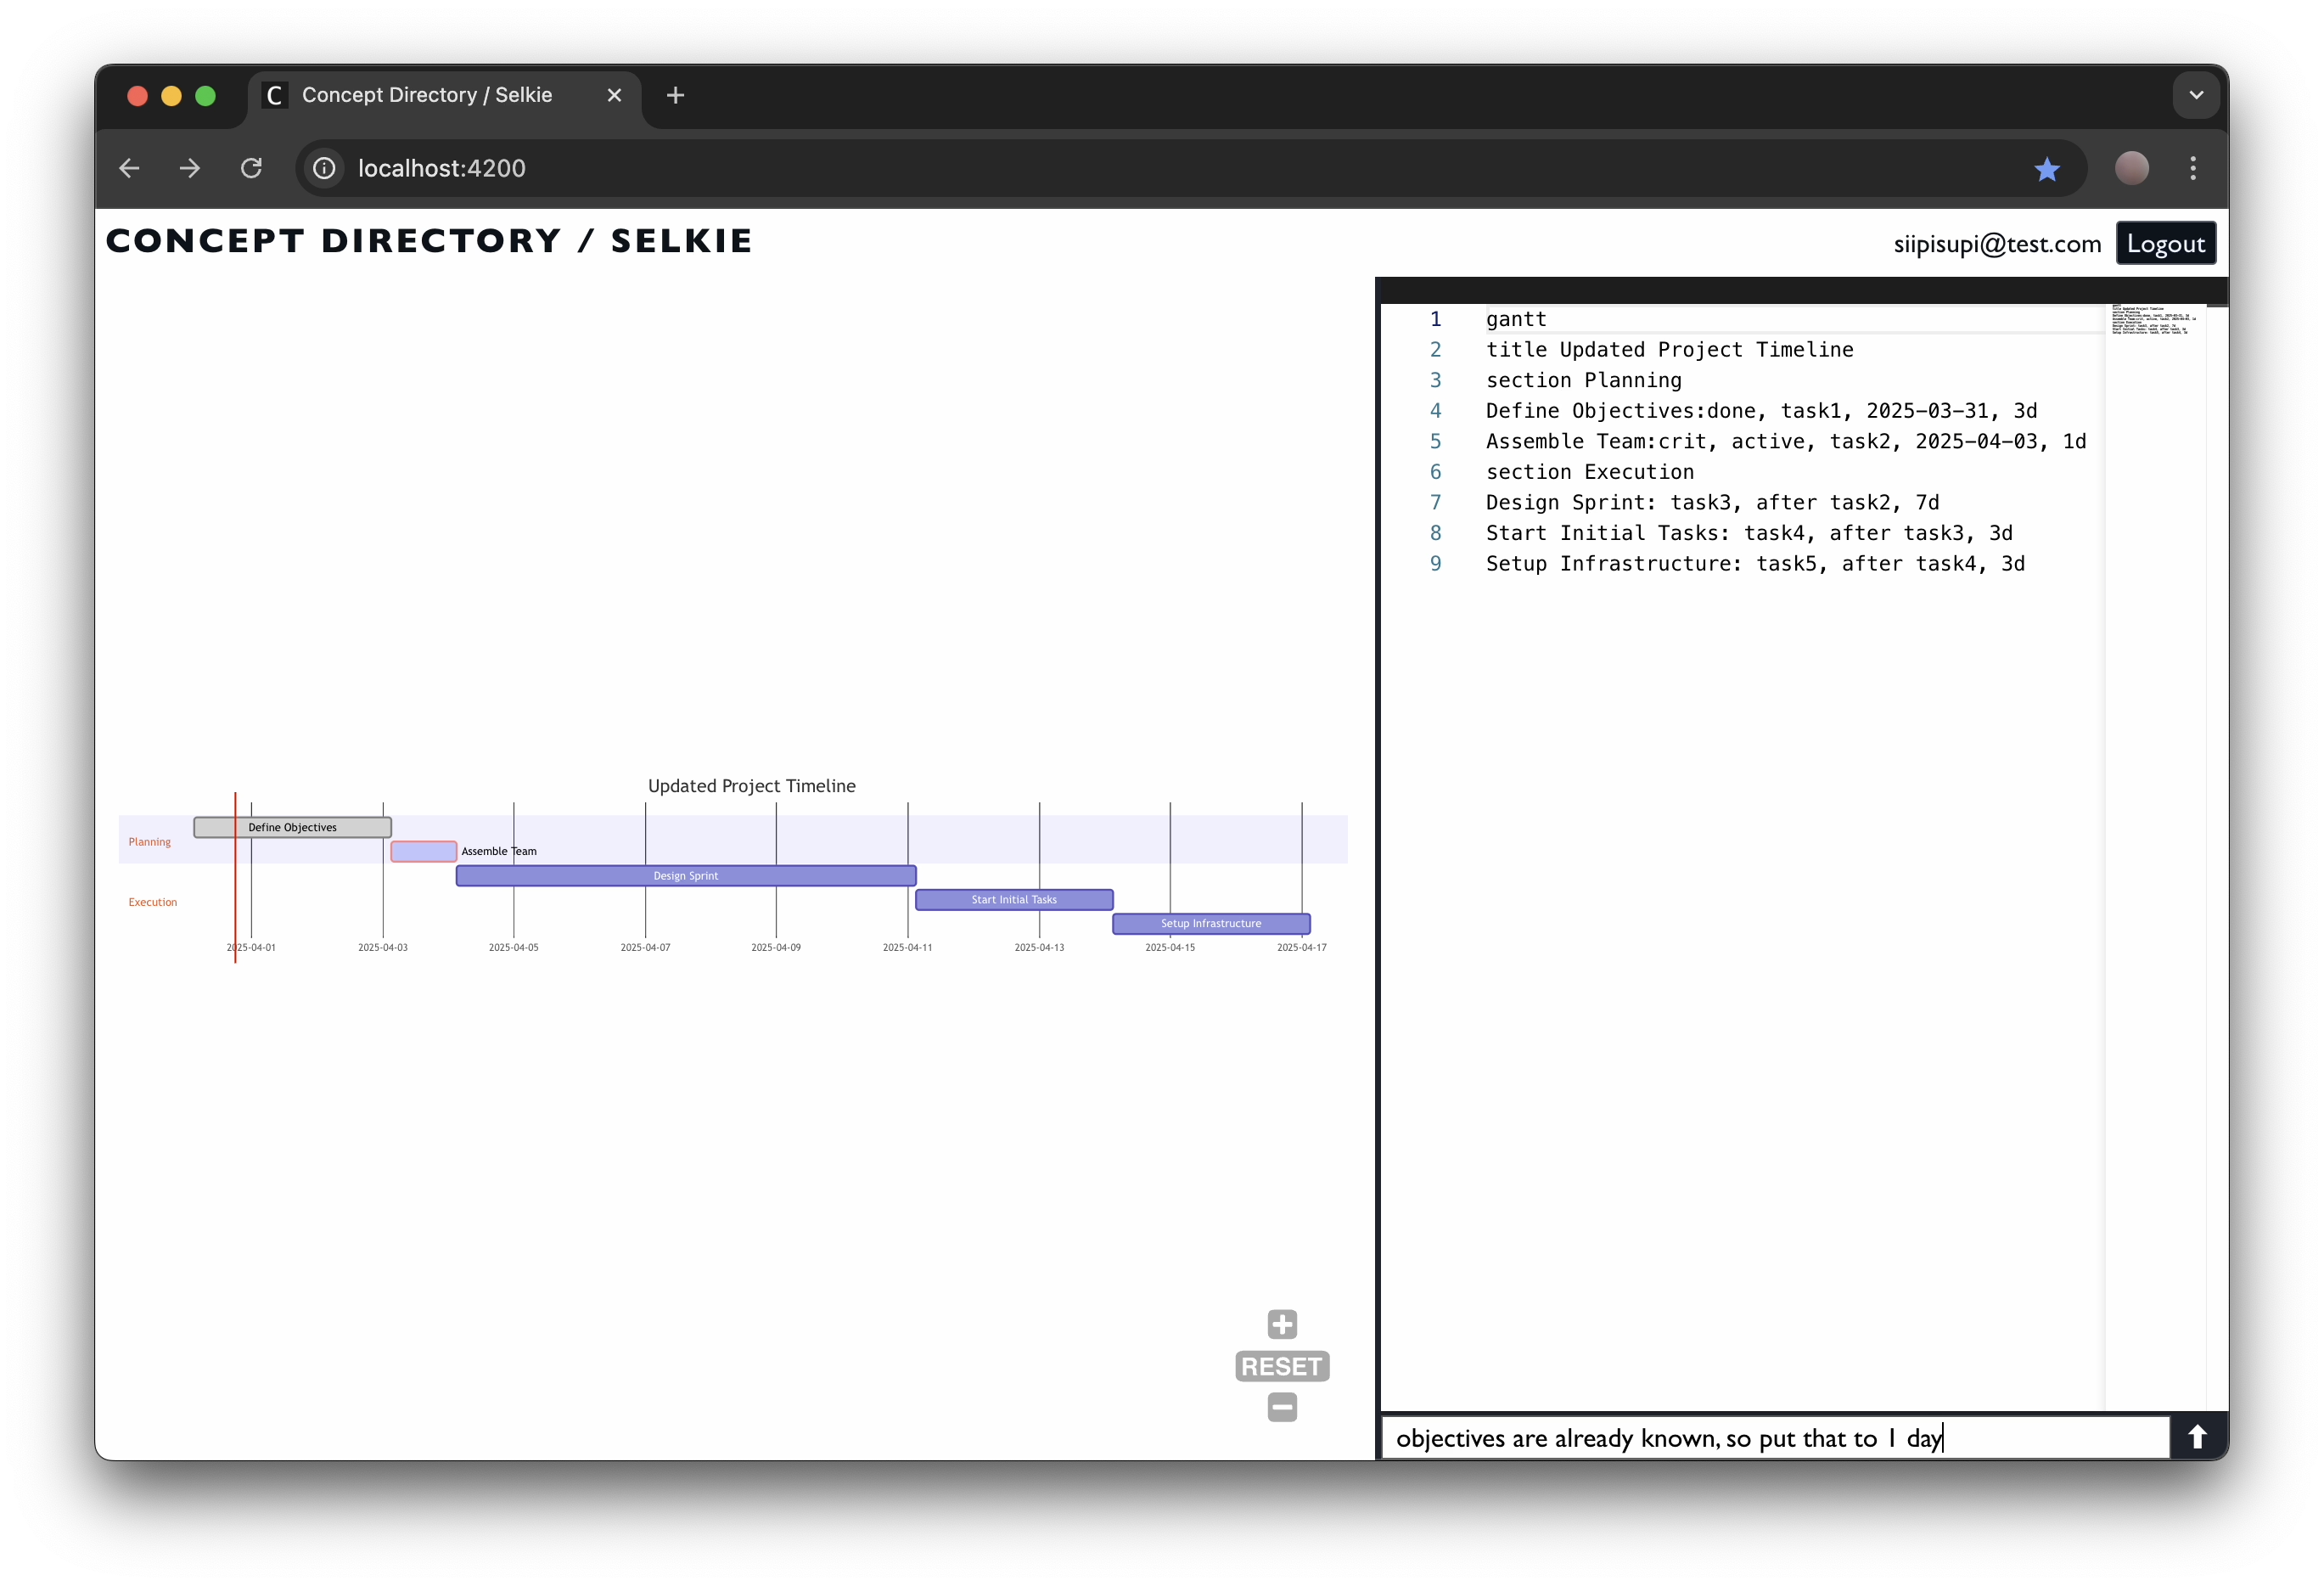Close the Concept Directory / Selkie tab
The height and width of the screenshot is (1586, 2324).
pos(614,95)
